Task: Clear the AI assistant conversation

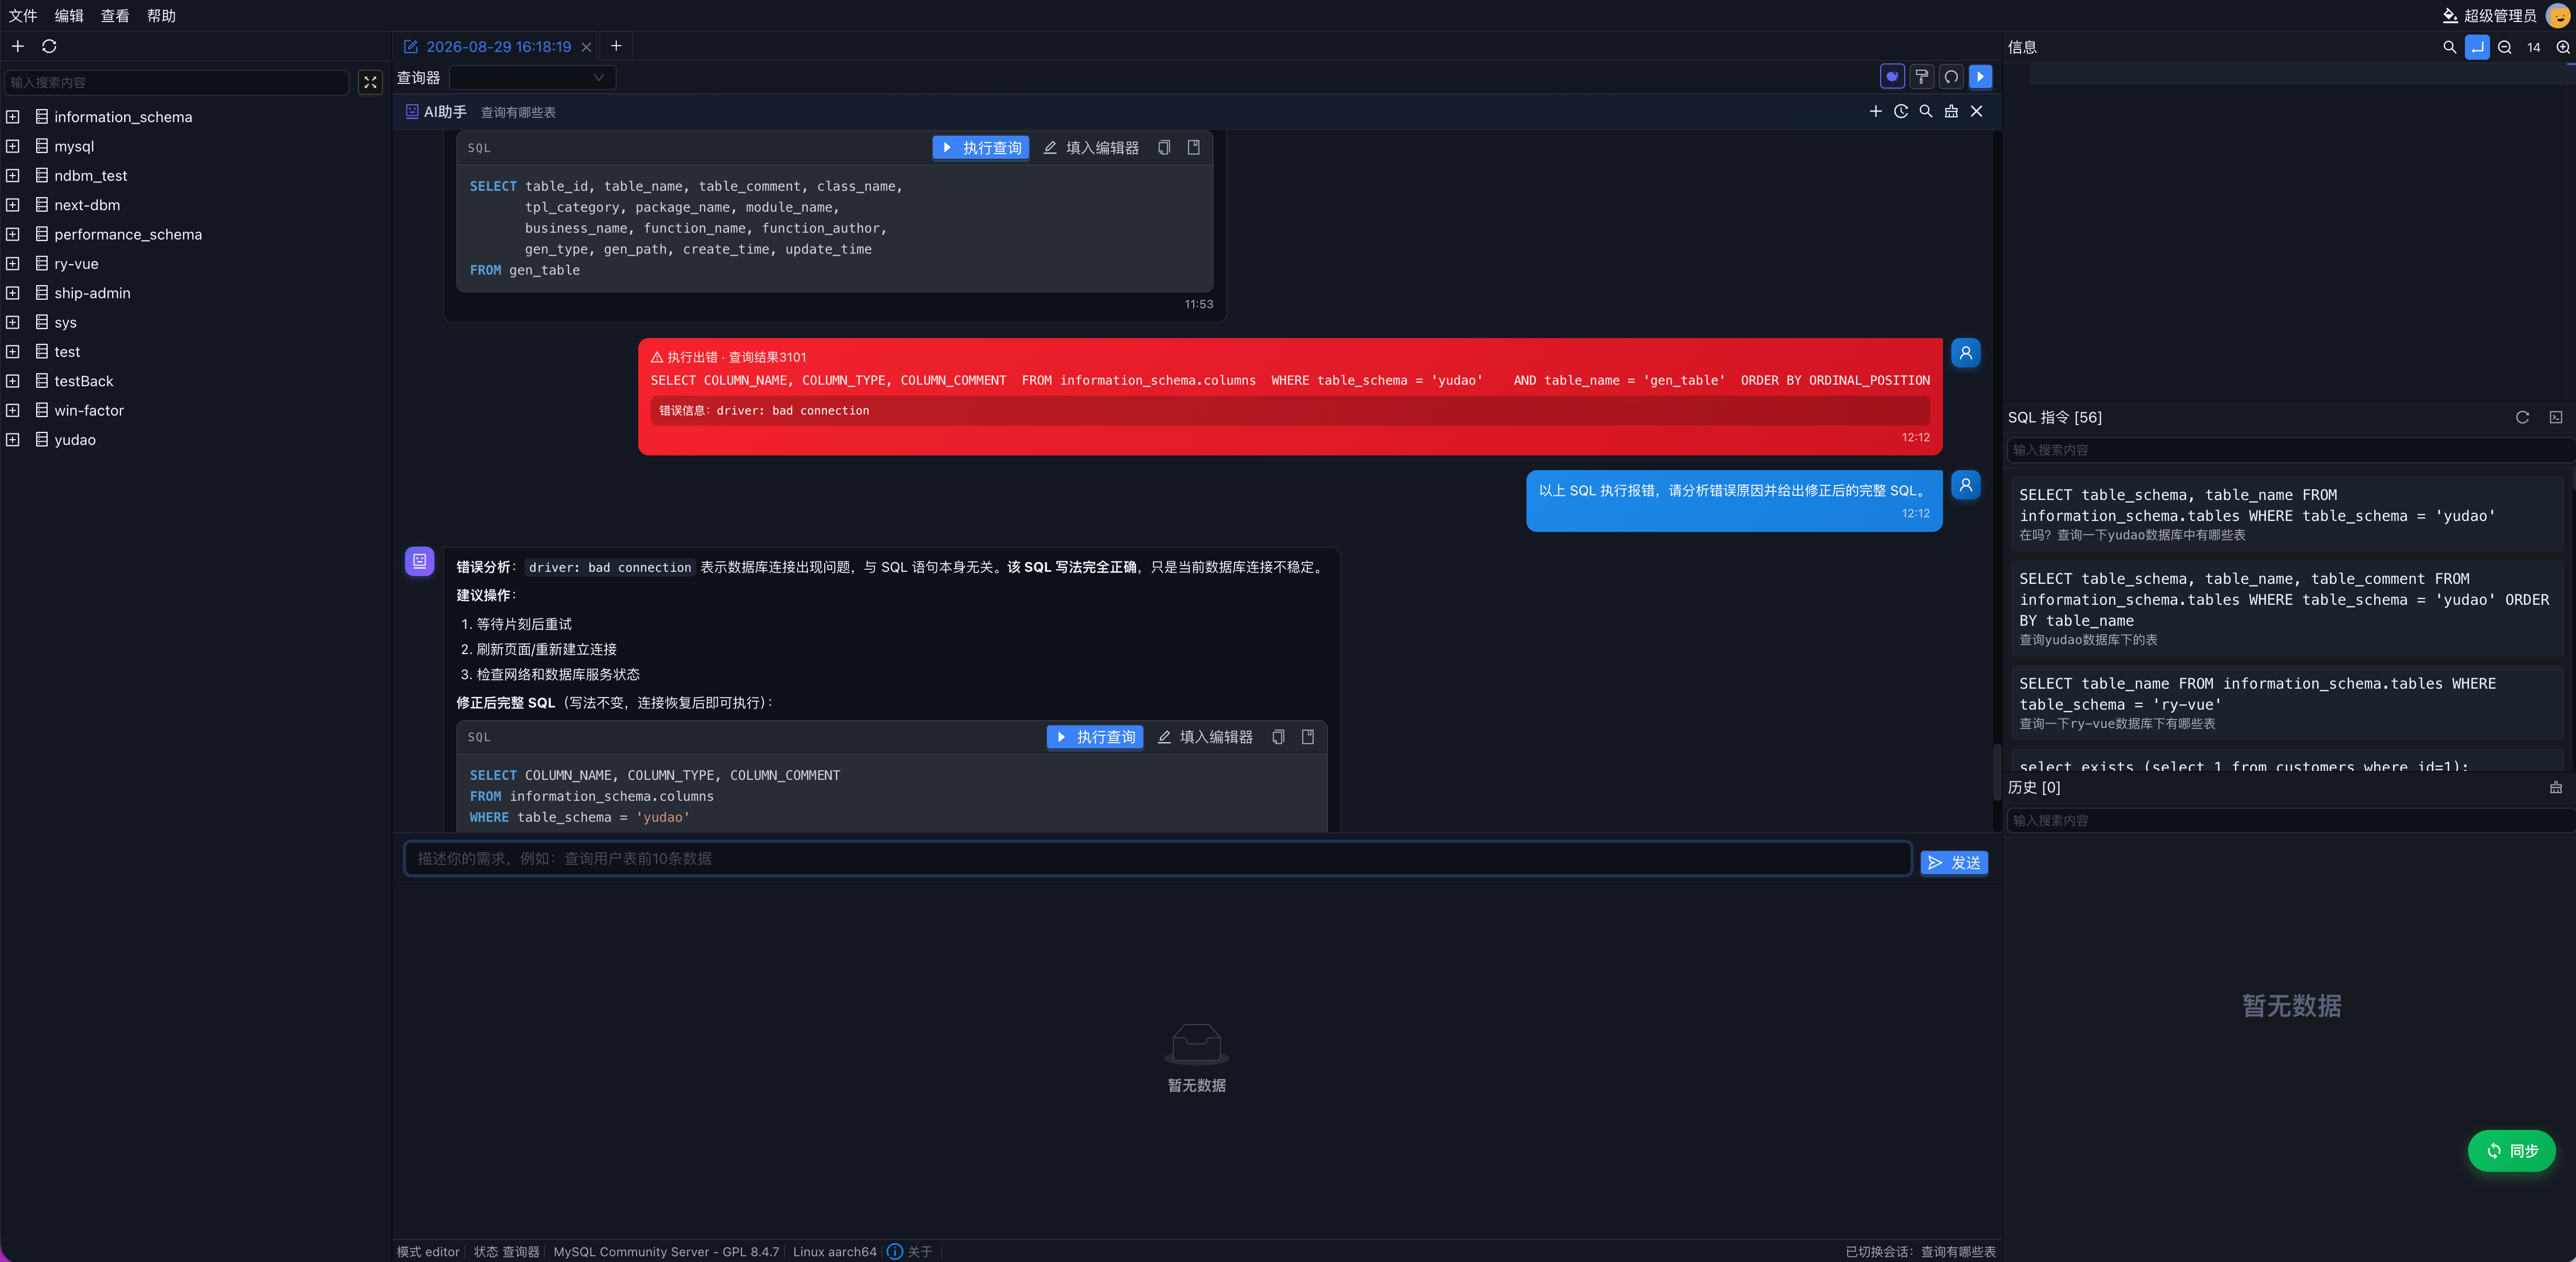Action: (1951, 111)
